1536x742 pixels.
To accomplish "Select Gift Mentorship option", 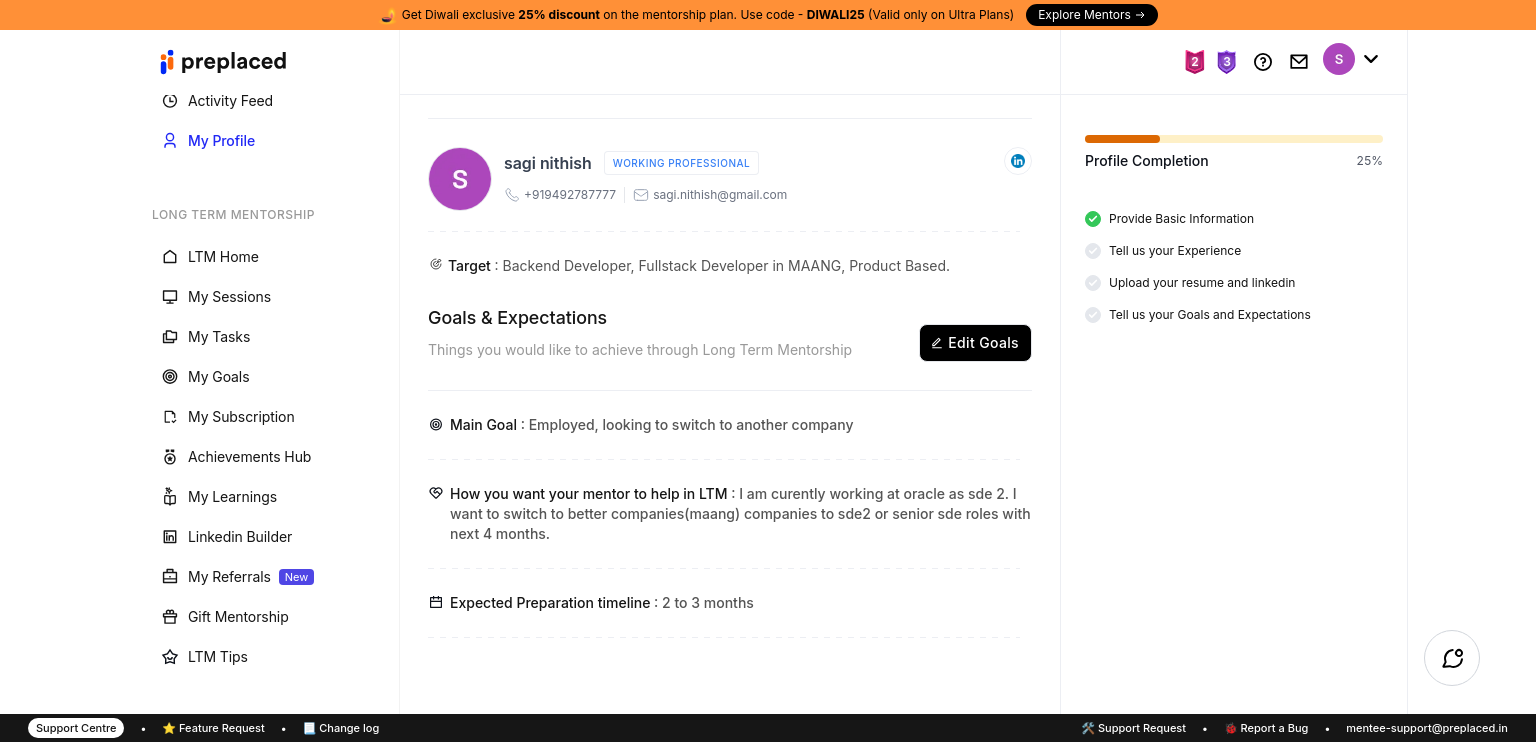I will pos(238,617).
